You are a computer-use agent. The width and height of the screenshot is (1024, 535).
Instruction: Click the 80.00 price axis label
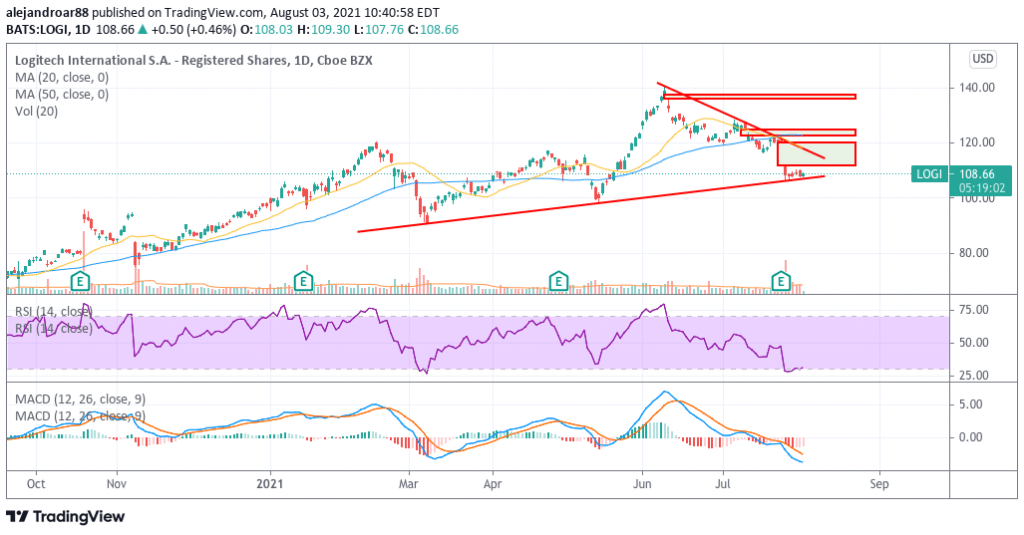(976, 253)
